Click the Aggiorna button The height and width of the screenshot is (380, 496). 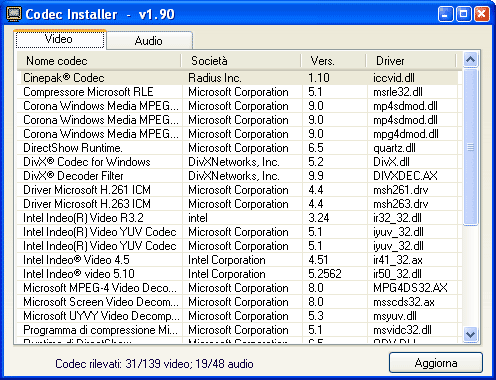436,363
